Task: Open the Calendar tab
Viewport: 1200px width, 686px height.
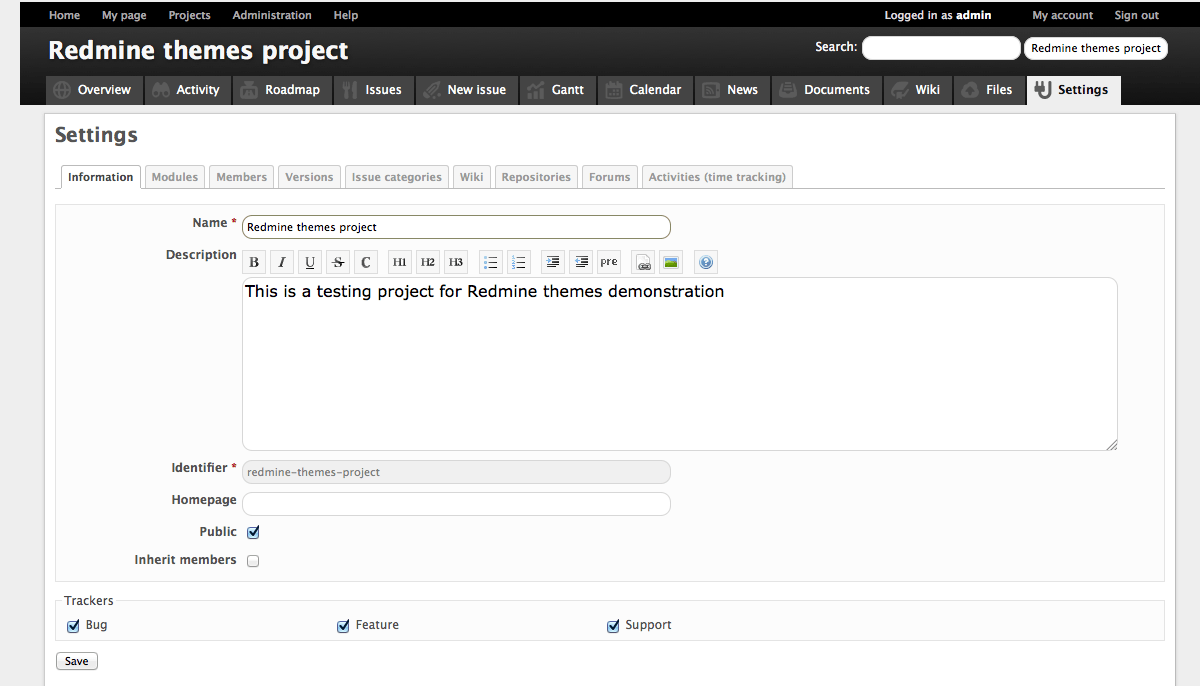Action: pos(645,90)
